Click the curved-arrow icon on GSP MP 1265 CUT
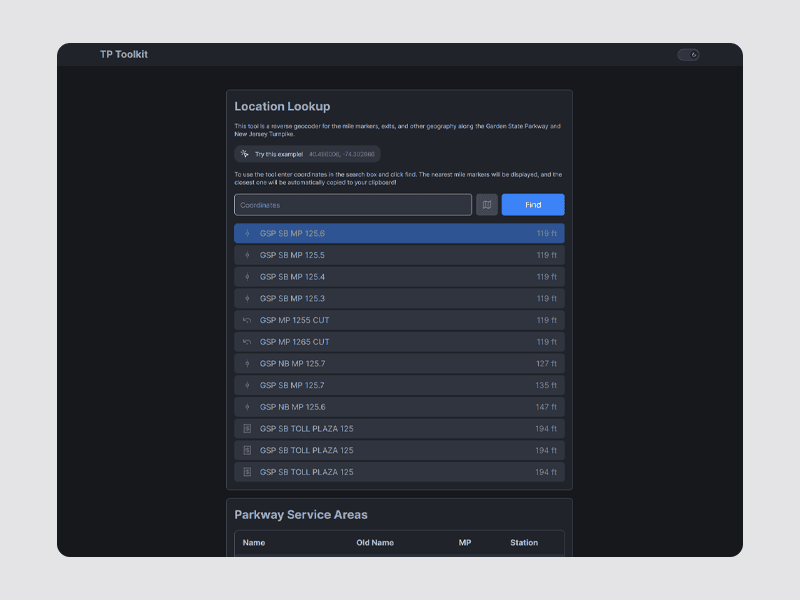This screenshot has width=800, height=600. (247, 341)
